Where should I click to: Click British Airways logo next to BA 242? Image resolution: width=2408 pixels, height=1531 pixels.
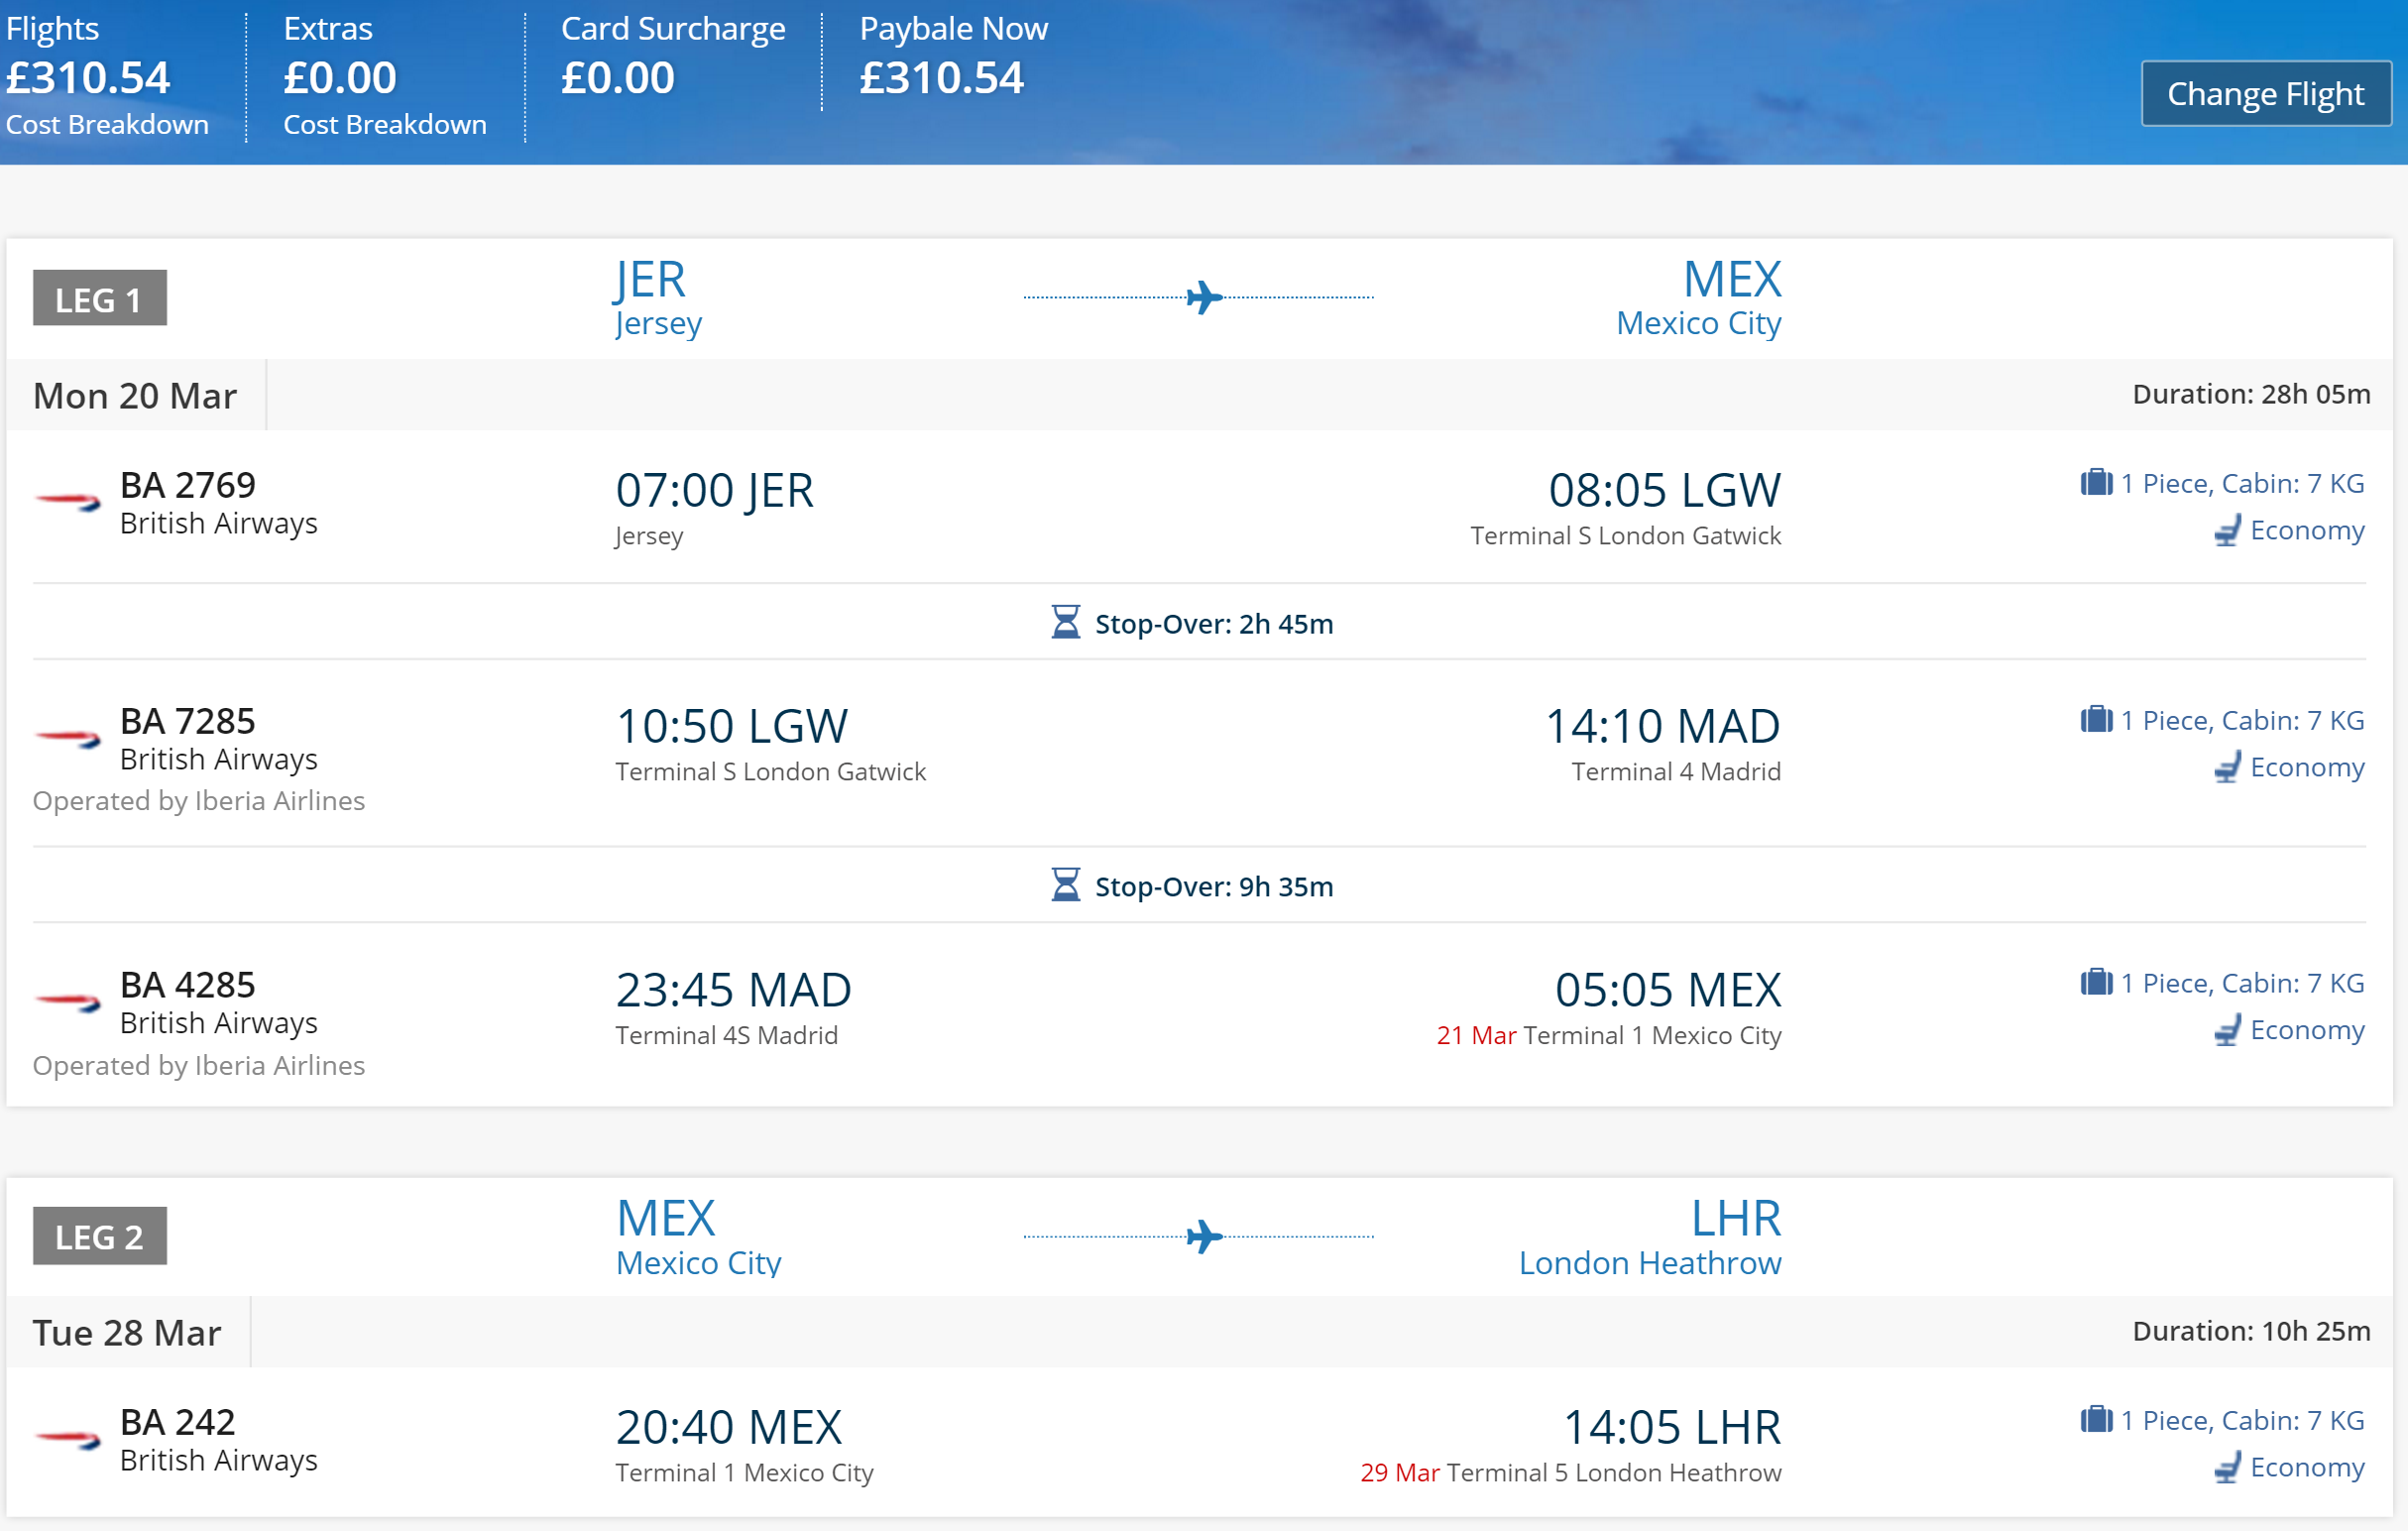click(x=67, y=1439)
